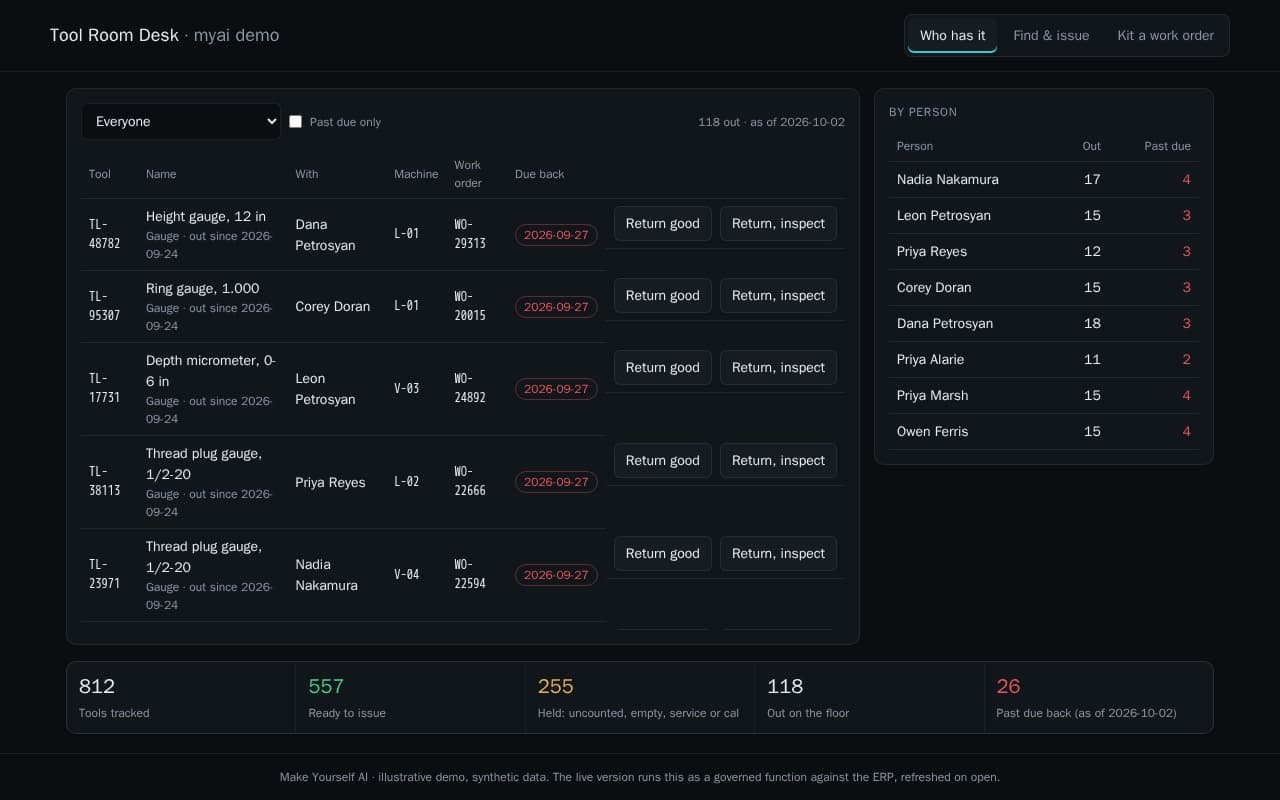Return, inspect the Thread plug gauge TL-38113
Viewport: 1280px width, 800px height.
tap(778, 461)
